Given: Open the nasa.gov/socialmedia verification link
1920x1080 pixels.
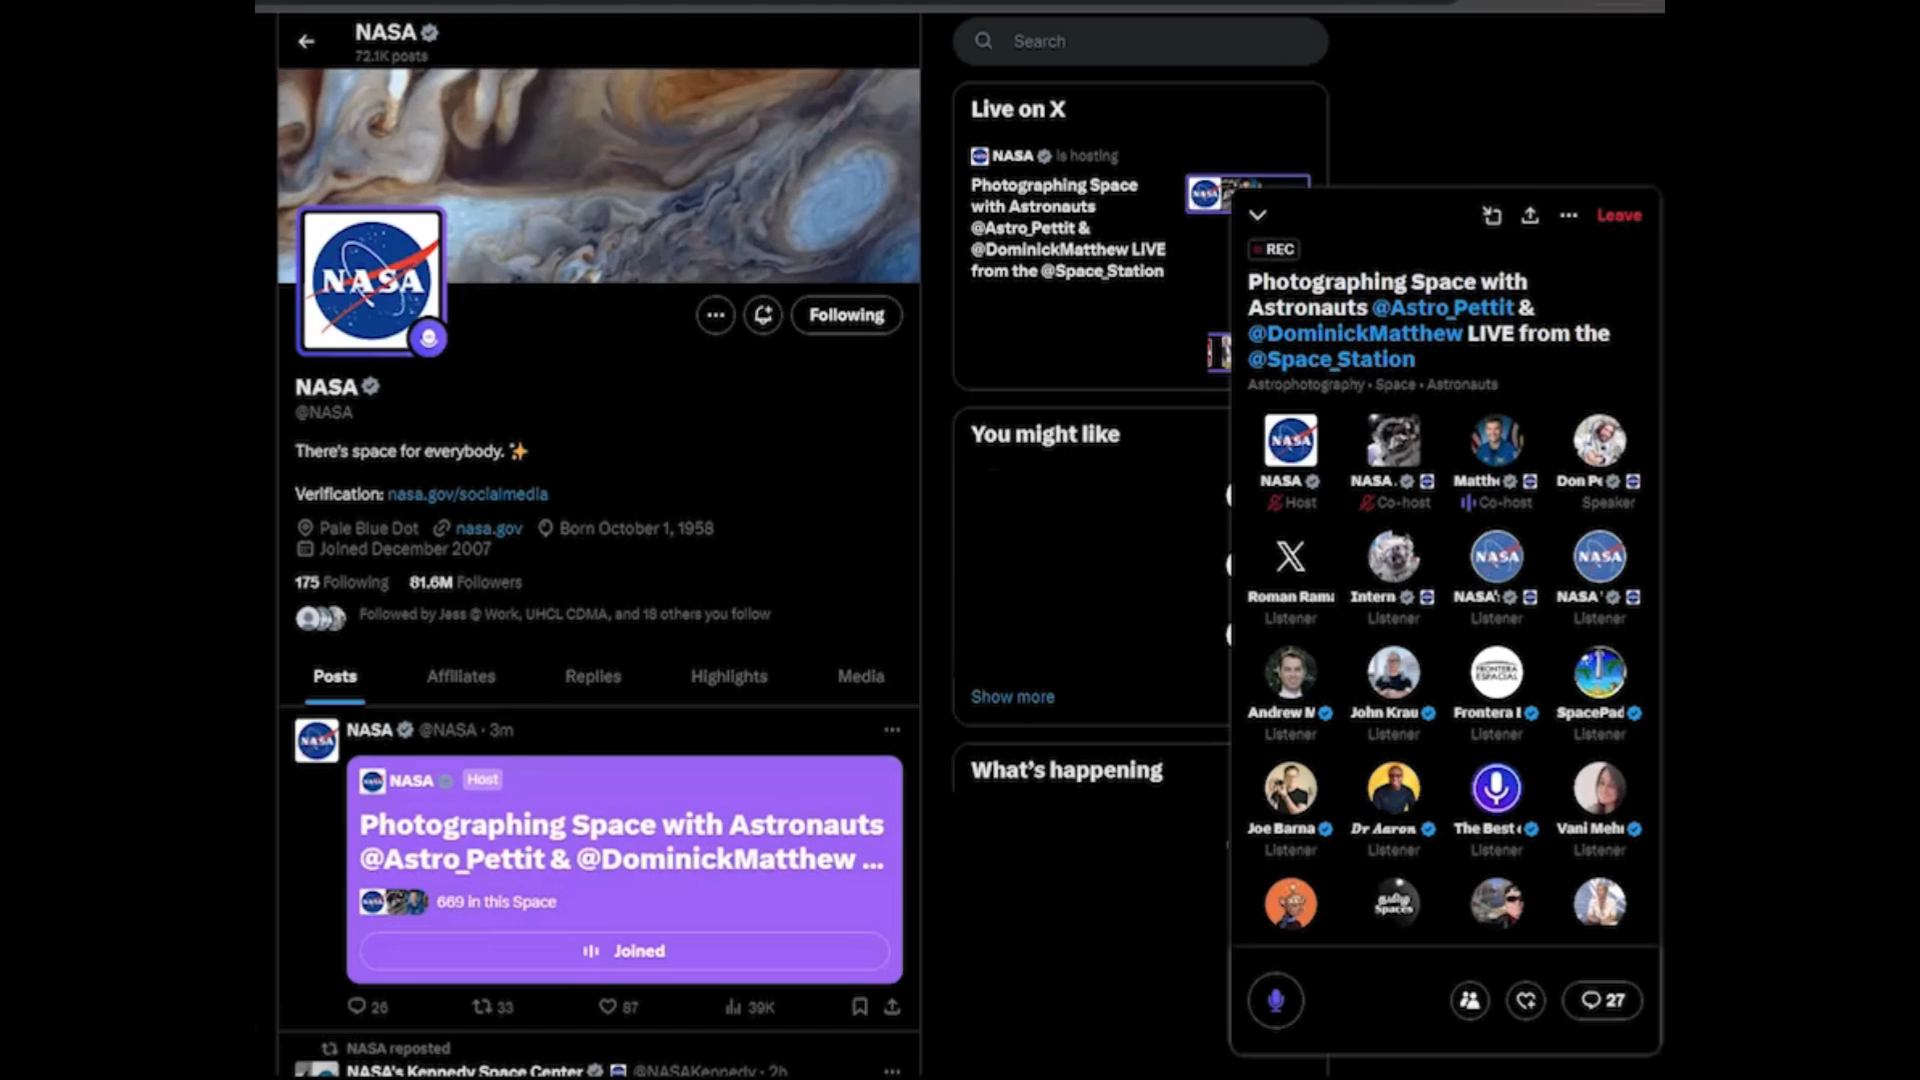Looking at the screenshot, I should pyautogui.click(x=467, y=494).
